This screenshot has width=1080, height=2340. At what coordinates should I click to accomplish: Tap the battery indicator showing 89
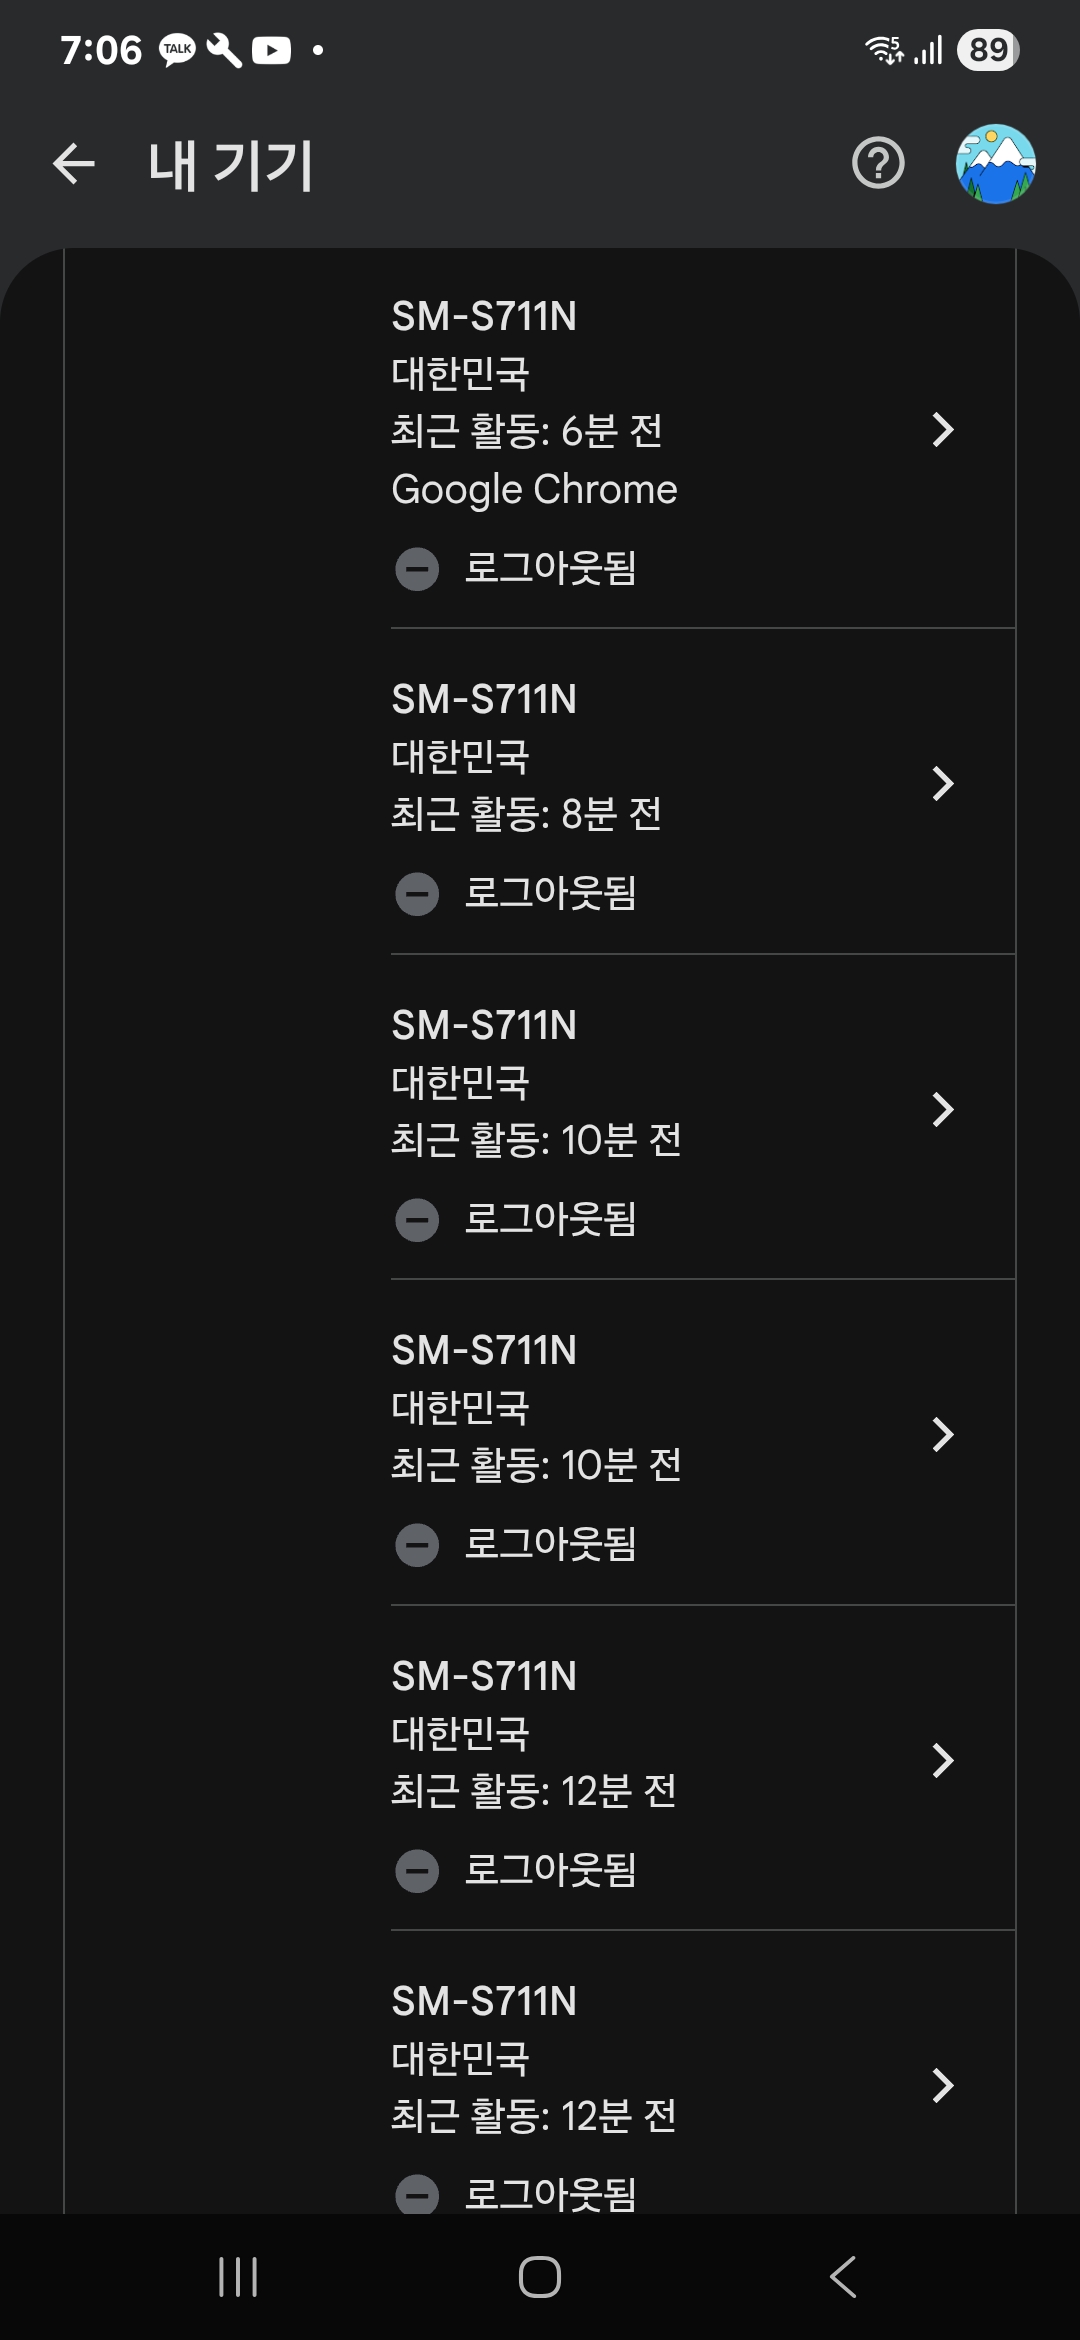pyautogui.click(x=987, y=50)
